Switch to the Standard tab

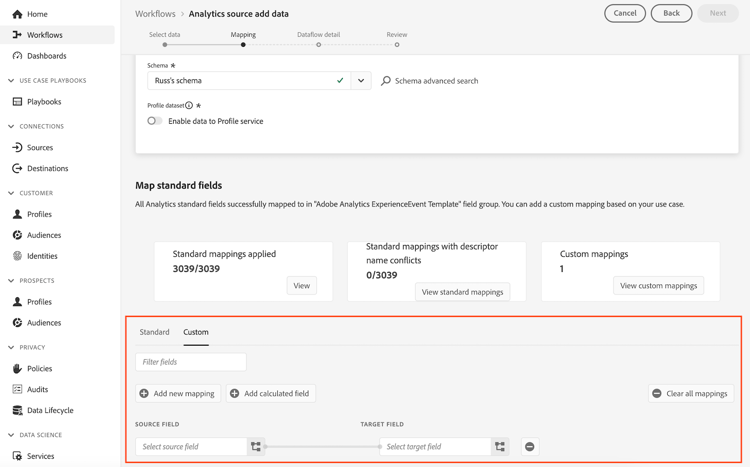click(154, 332)
